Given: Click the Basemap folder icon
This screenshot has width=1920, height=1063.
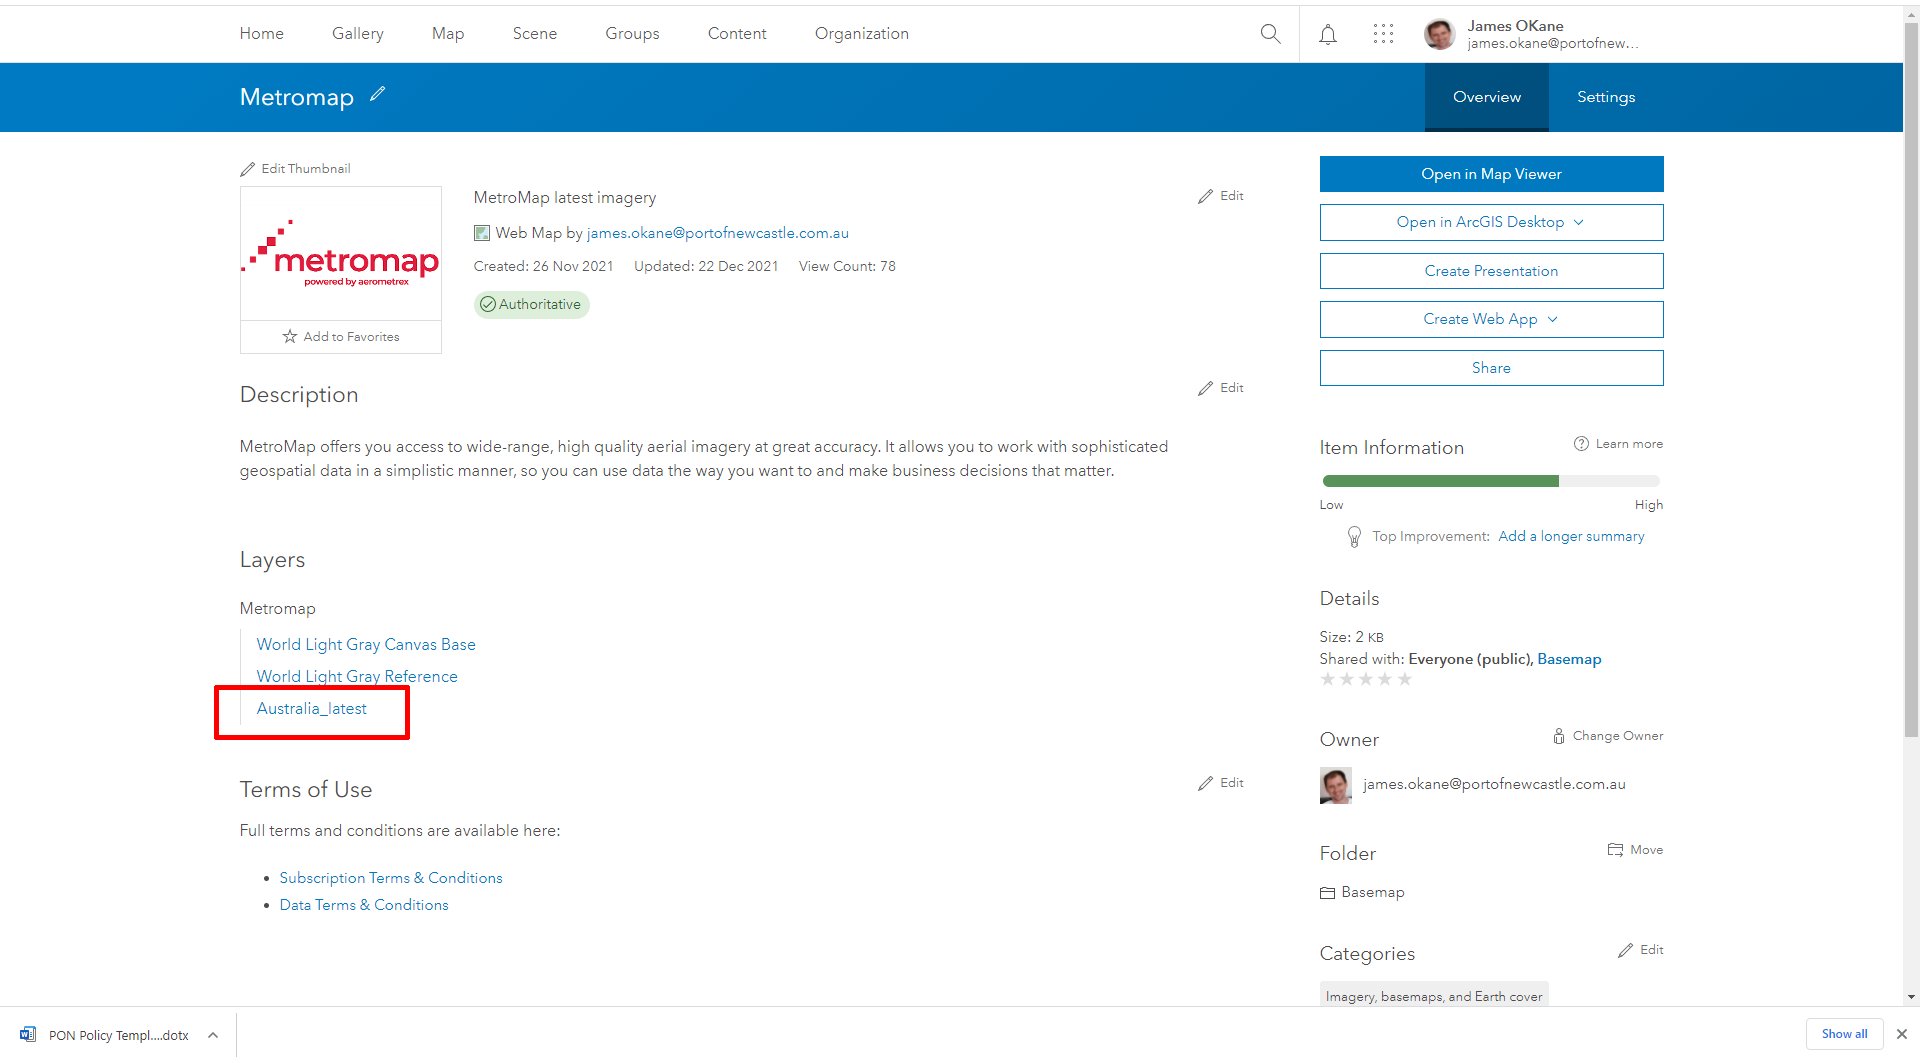Looking at the screenshot, I should [x=1327, y=893].
